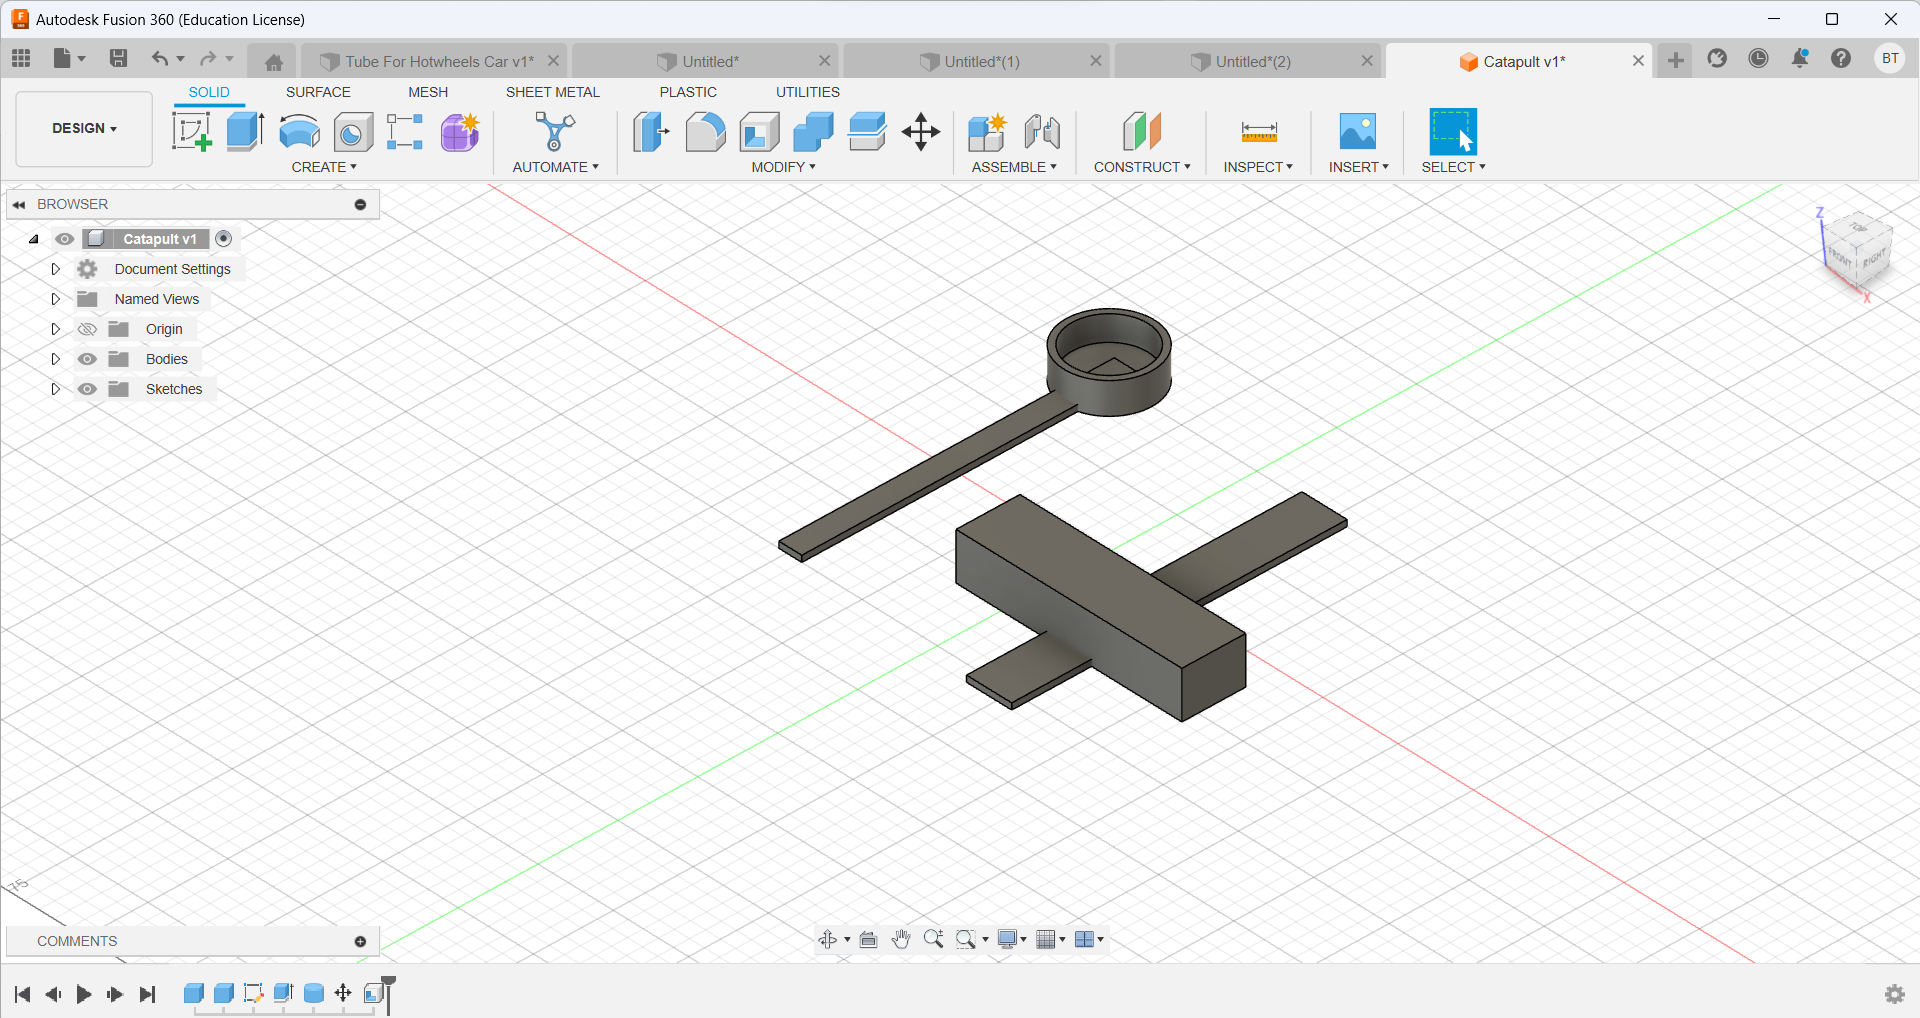This screenshot has height=1018, width=1920.
Task: Select the Offset Face tool
Action: coord(867,131)
